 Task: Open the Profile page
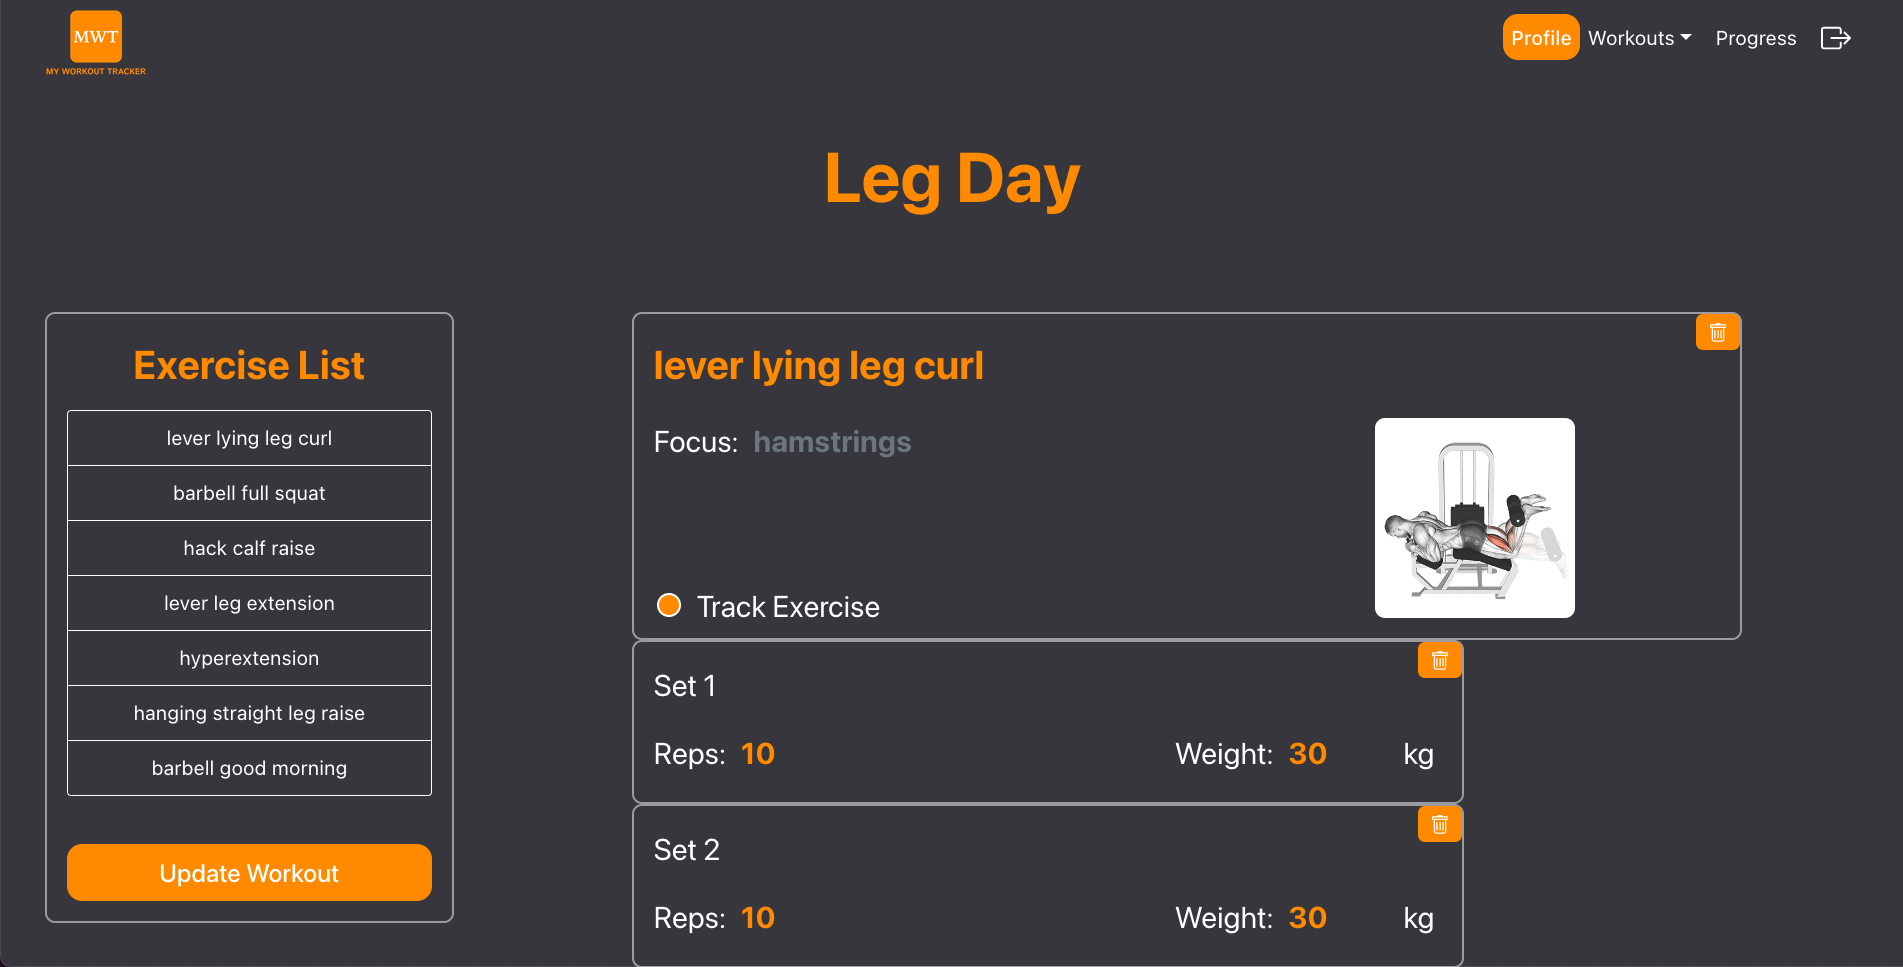[x=1540, y=38]
